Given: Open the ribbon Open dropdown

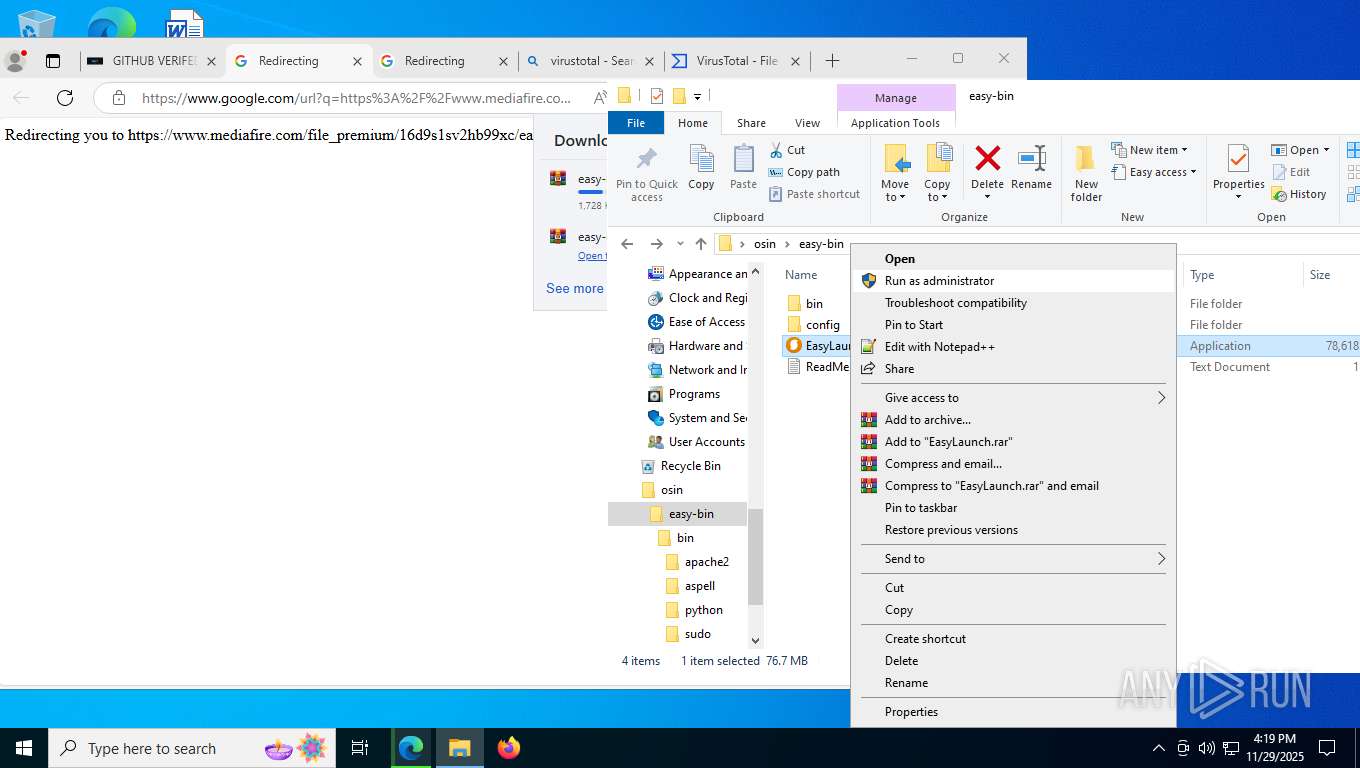Looking at the screenshot, I should click(x=1300, y=150).
